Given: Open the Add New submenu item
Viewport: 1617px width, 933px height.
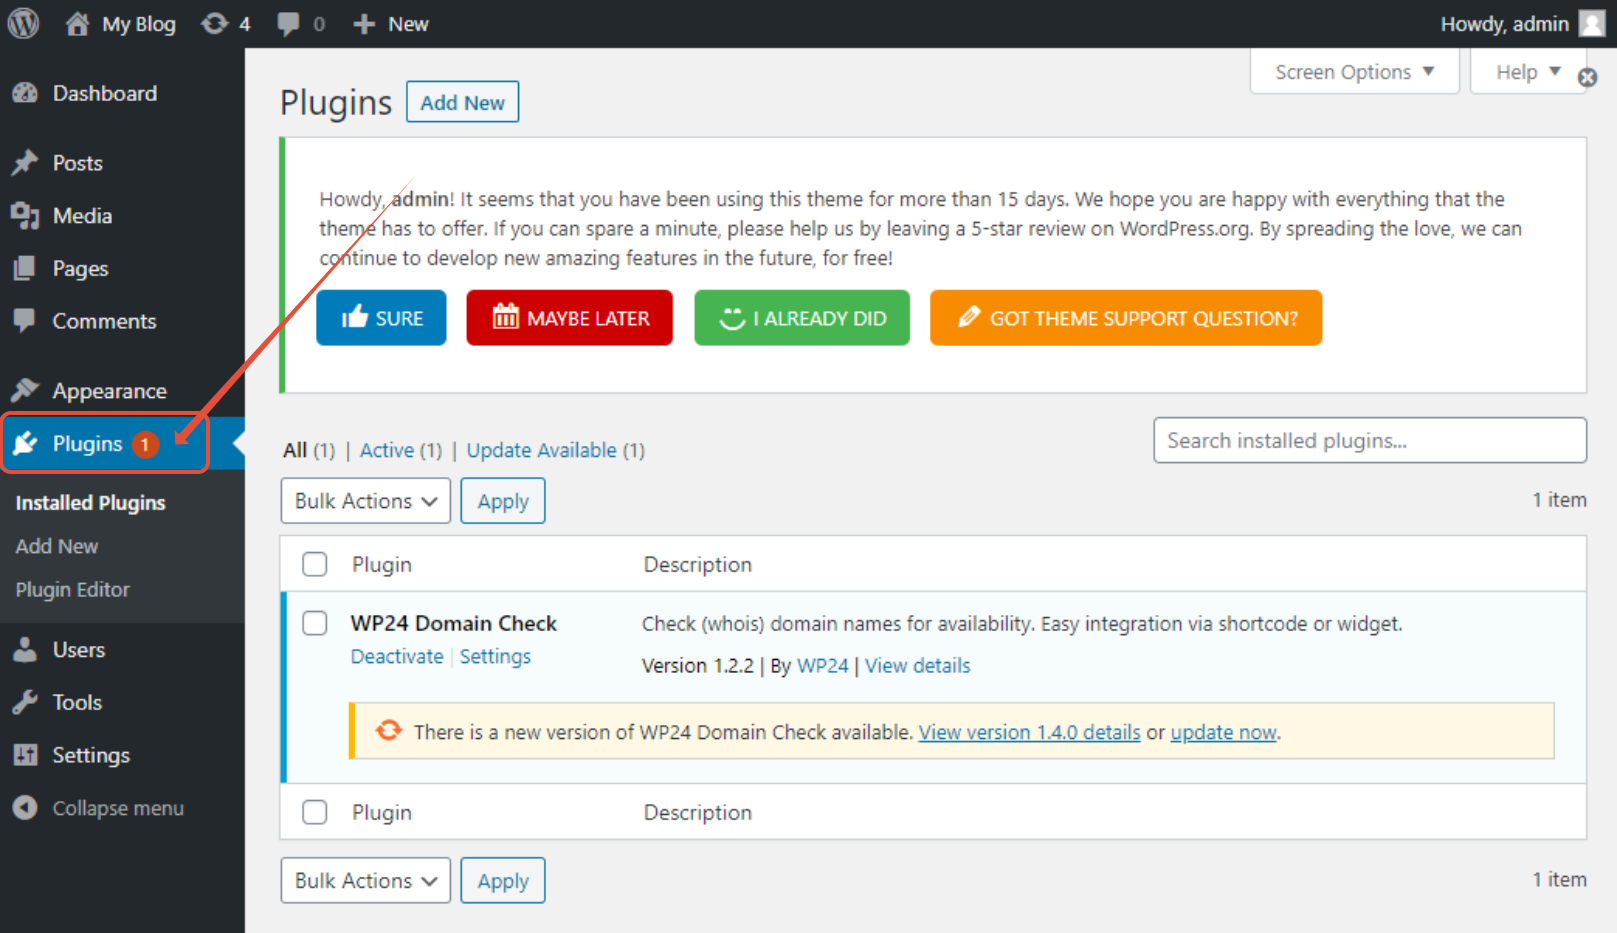Looking at the screenshot, I should coord(57,546).
